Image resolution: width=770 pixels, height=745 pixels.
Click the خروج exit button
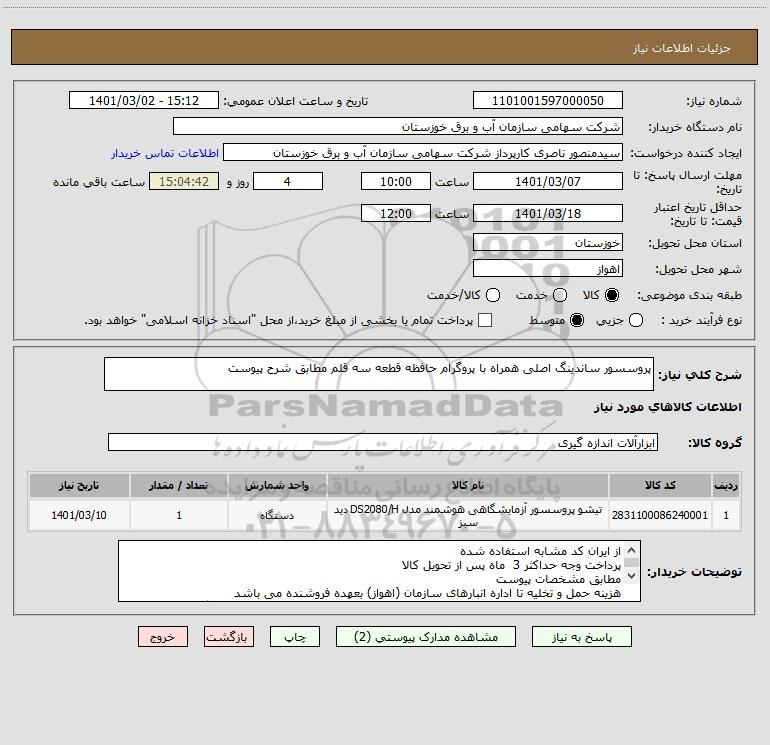tap(163, 637)
